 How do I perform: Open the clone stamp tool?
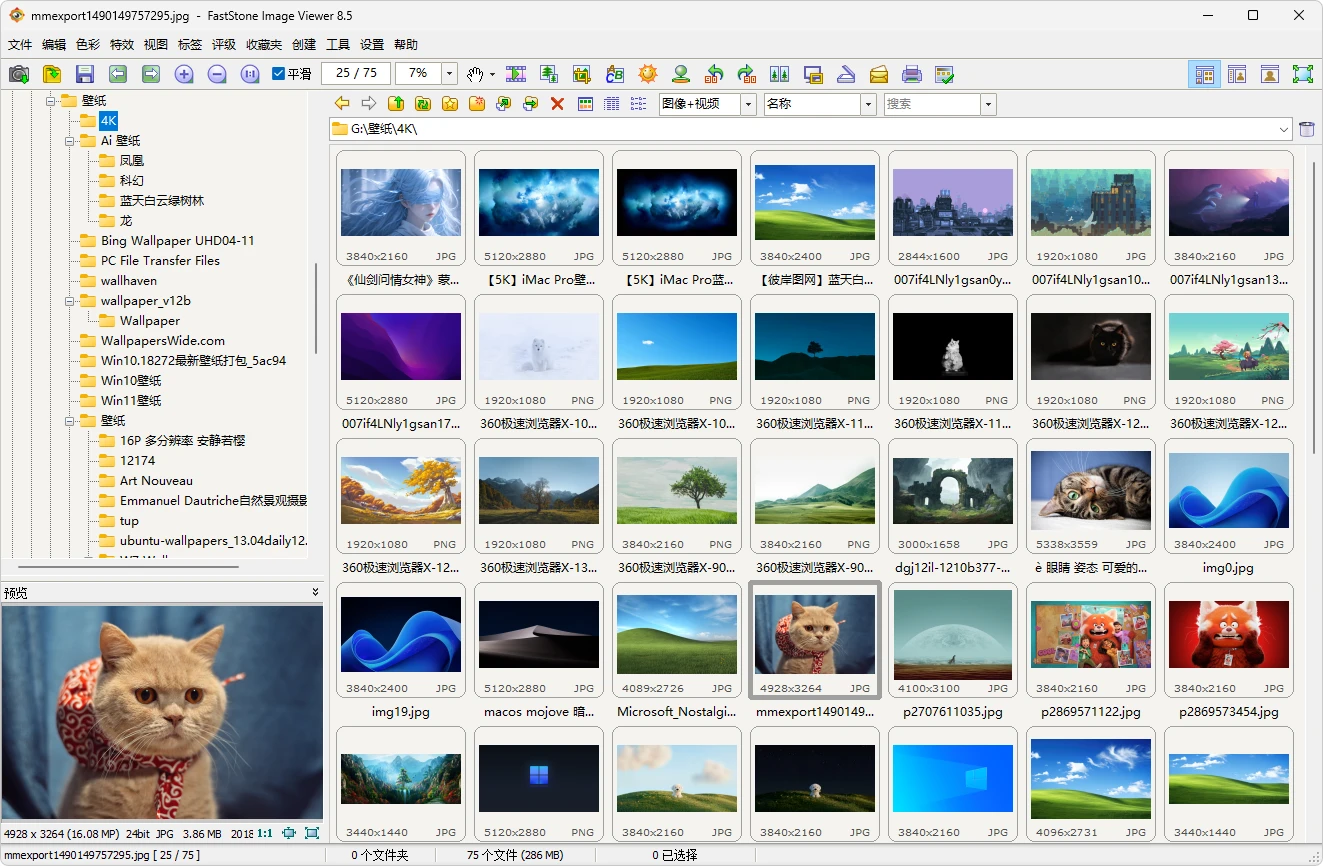681,74
